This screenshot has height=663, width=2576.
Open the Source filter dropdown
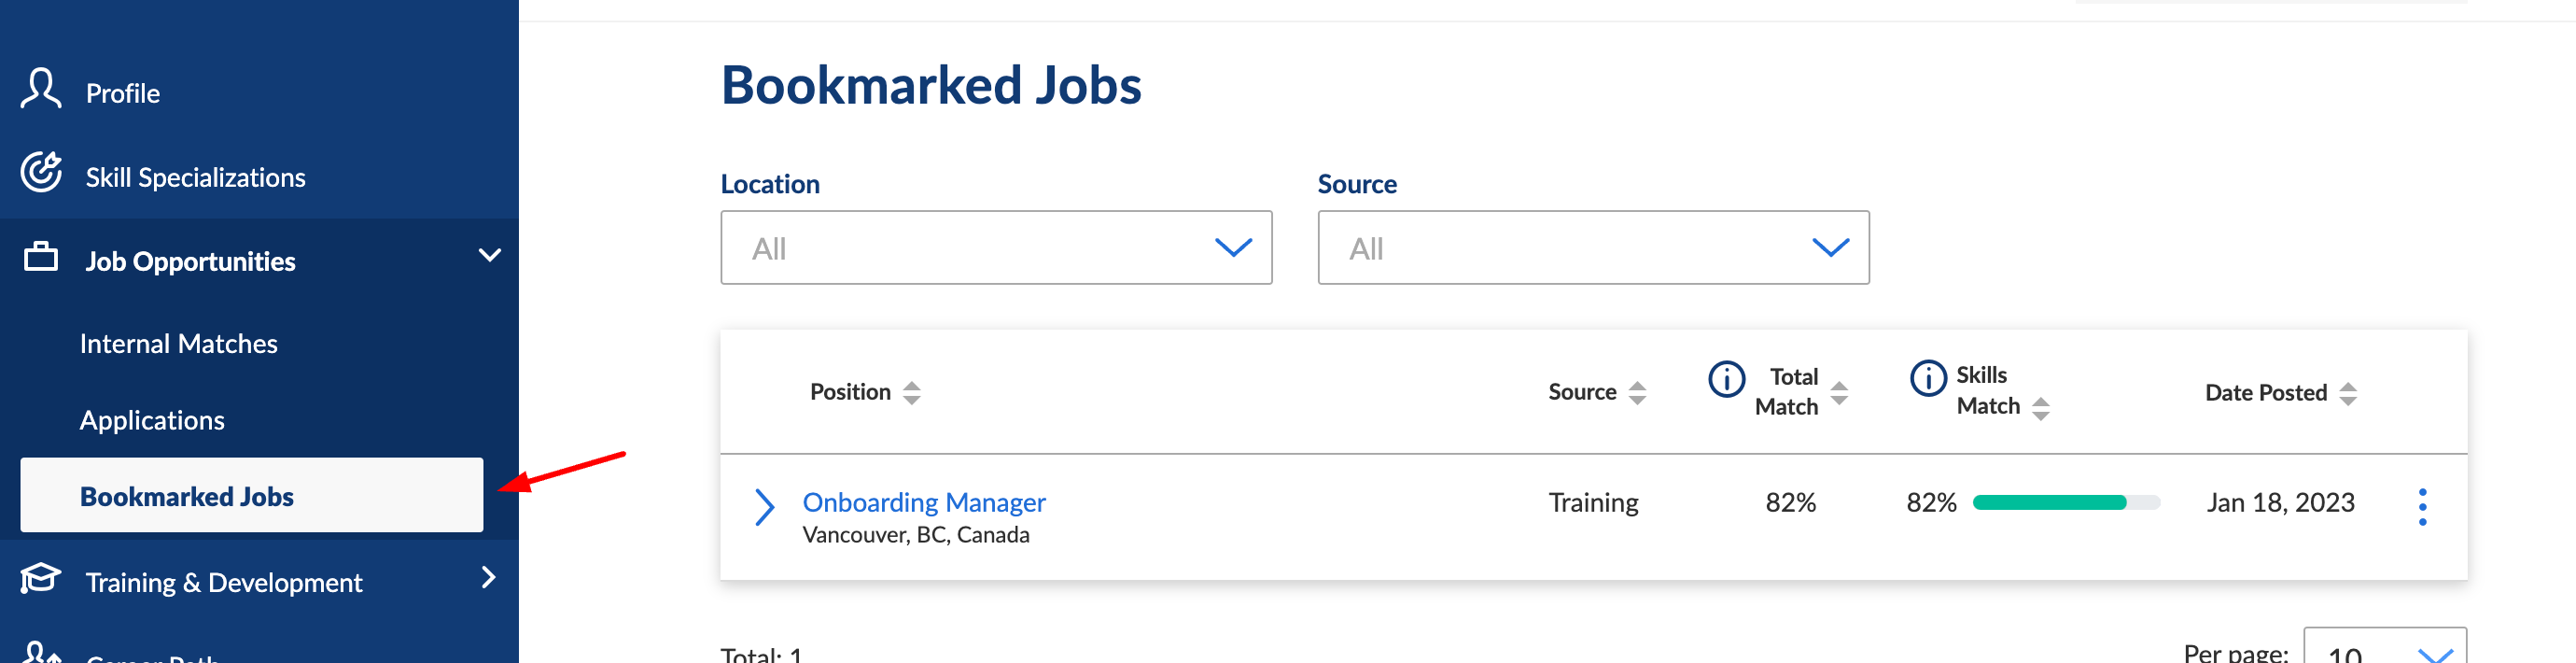pos(1593,248)
